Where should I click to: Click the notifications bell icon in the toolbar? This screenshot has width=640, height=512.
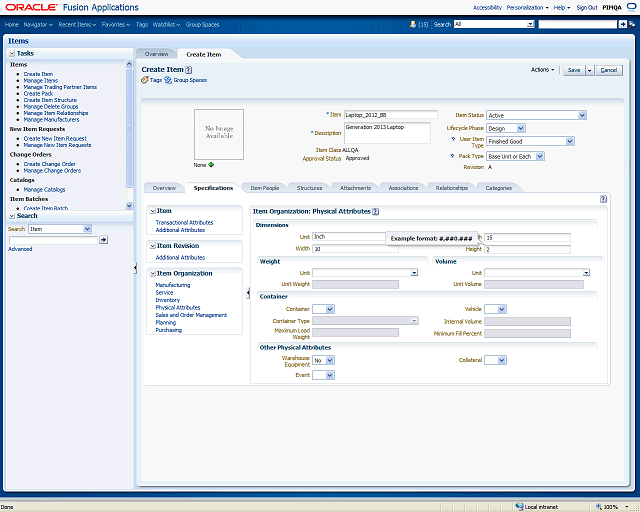[x=414, y=23]
